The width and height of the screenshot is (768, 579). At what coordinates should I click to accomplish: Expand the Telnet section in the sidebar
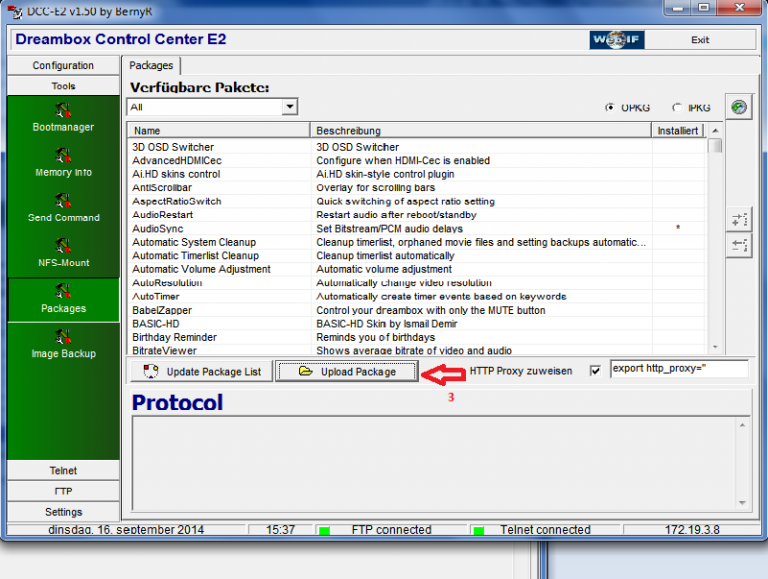click(63, 471)
